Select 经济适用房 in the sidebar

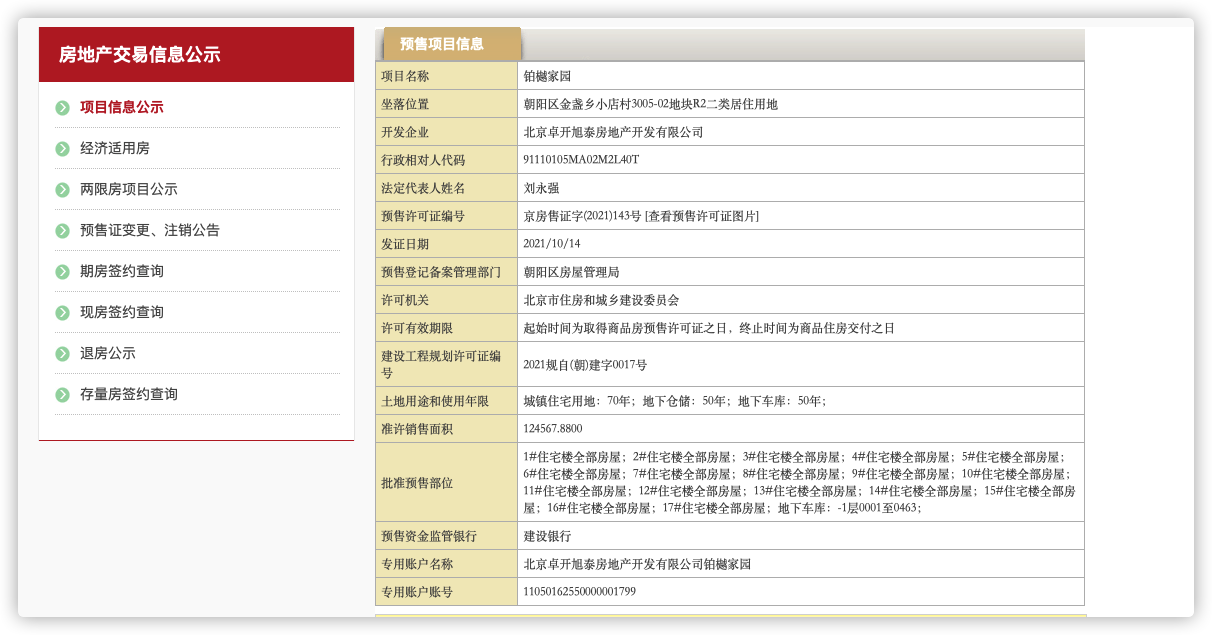tap(115, 149)
